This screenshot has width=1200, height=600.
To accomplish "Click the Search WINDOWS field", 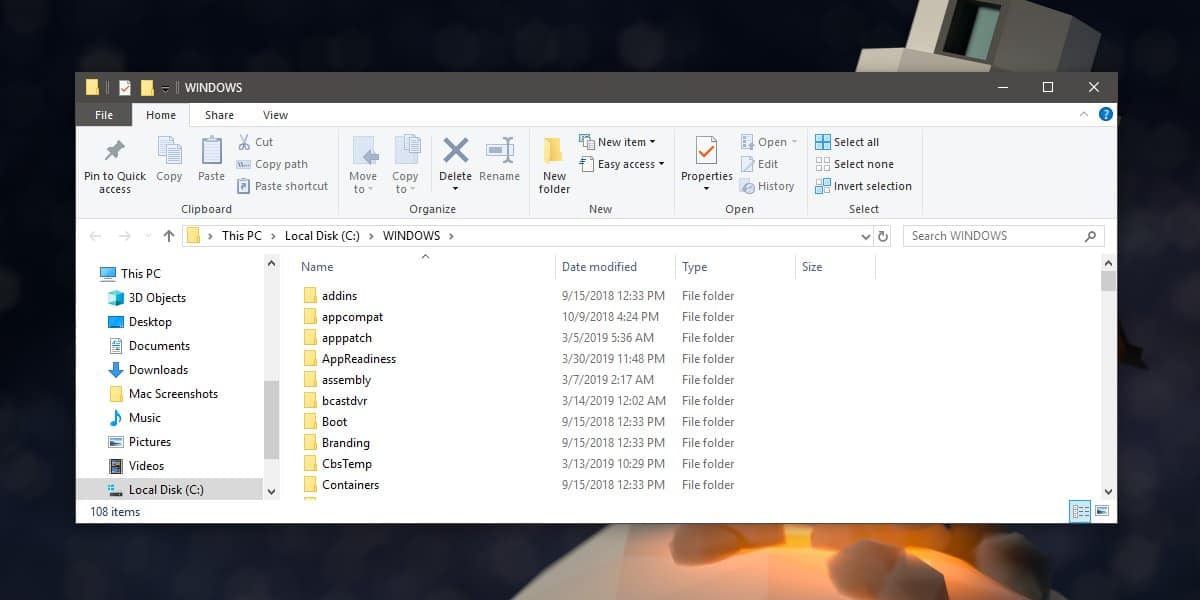I will click(1004, 236).
